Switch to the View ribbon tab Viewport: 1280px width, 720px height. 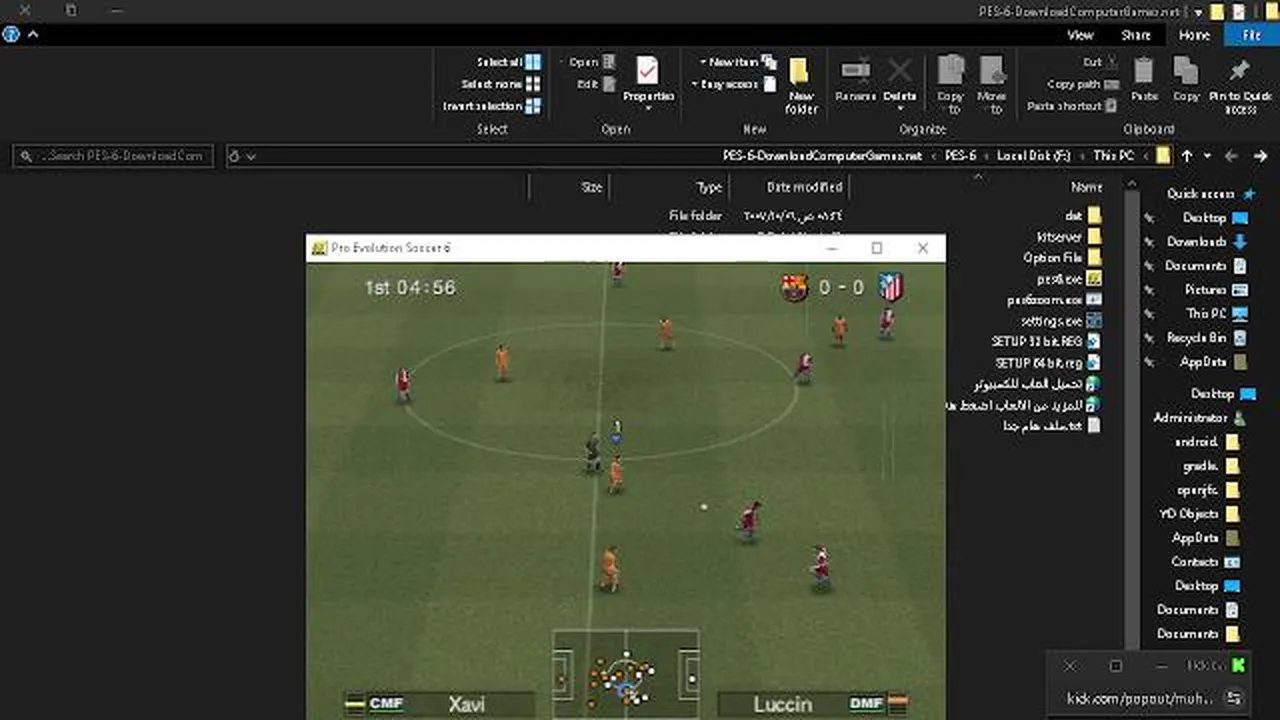coord(1080,34)
